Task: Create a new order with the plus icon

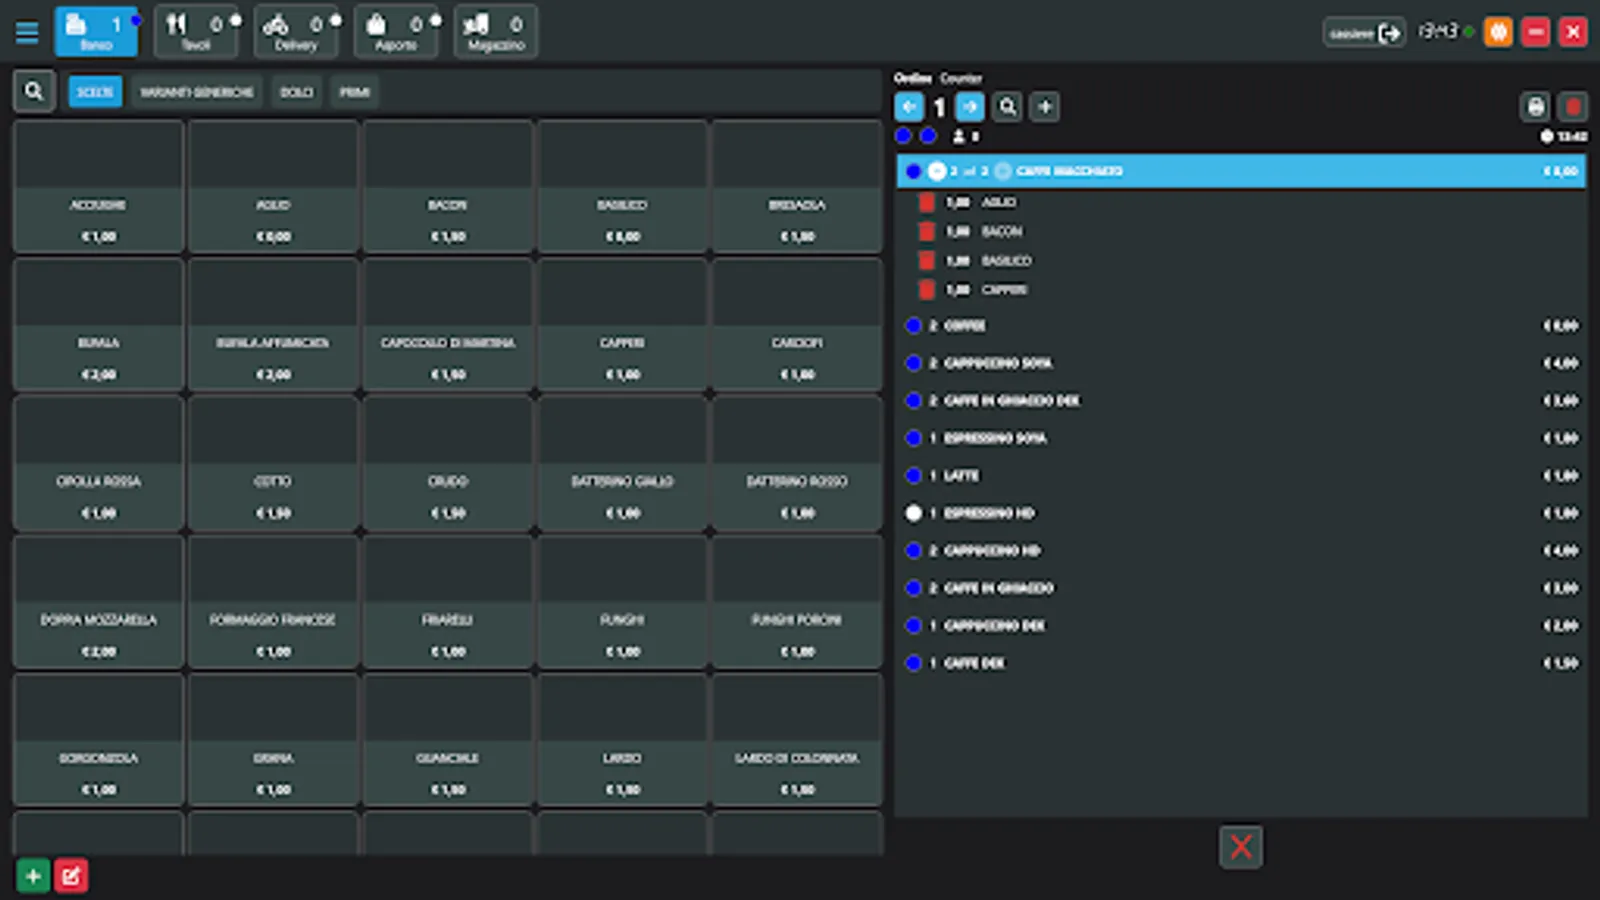Action: point(1045,107)
